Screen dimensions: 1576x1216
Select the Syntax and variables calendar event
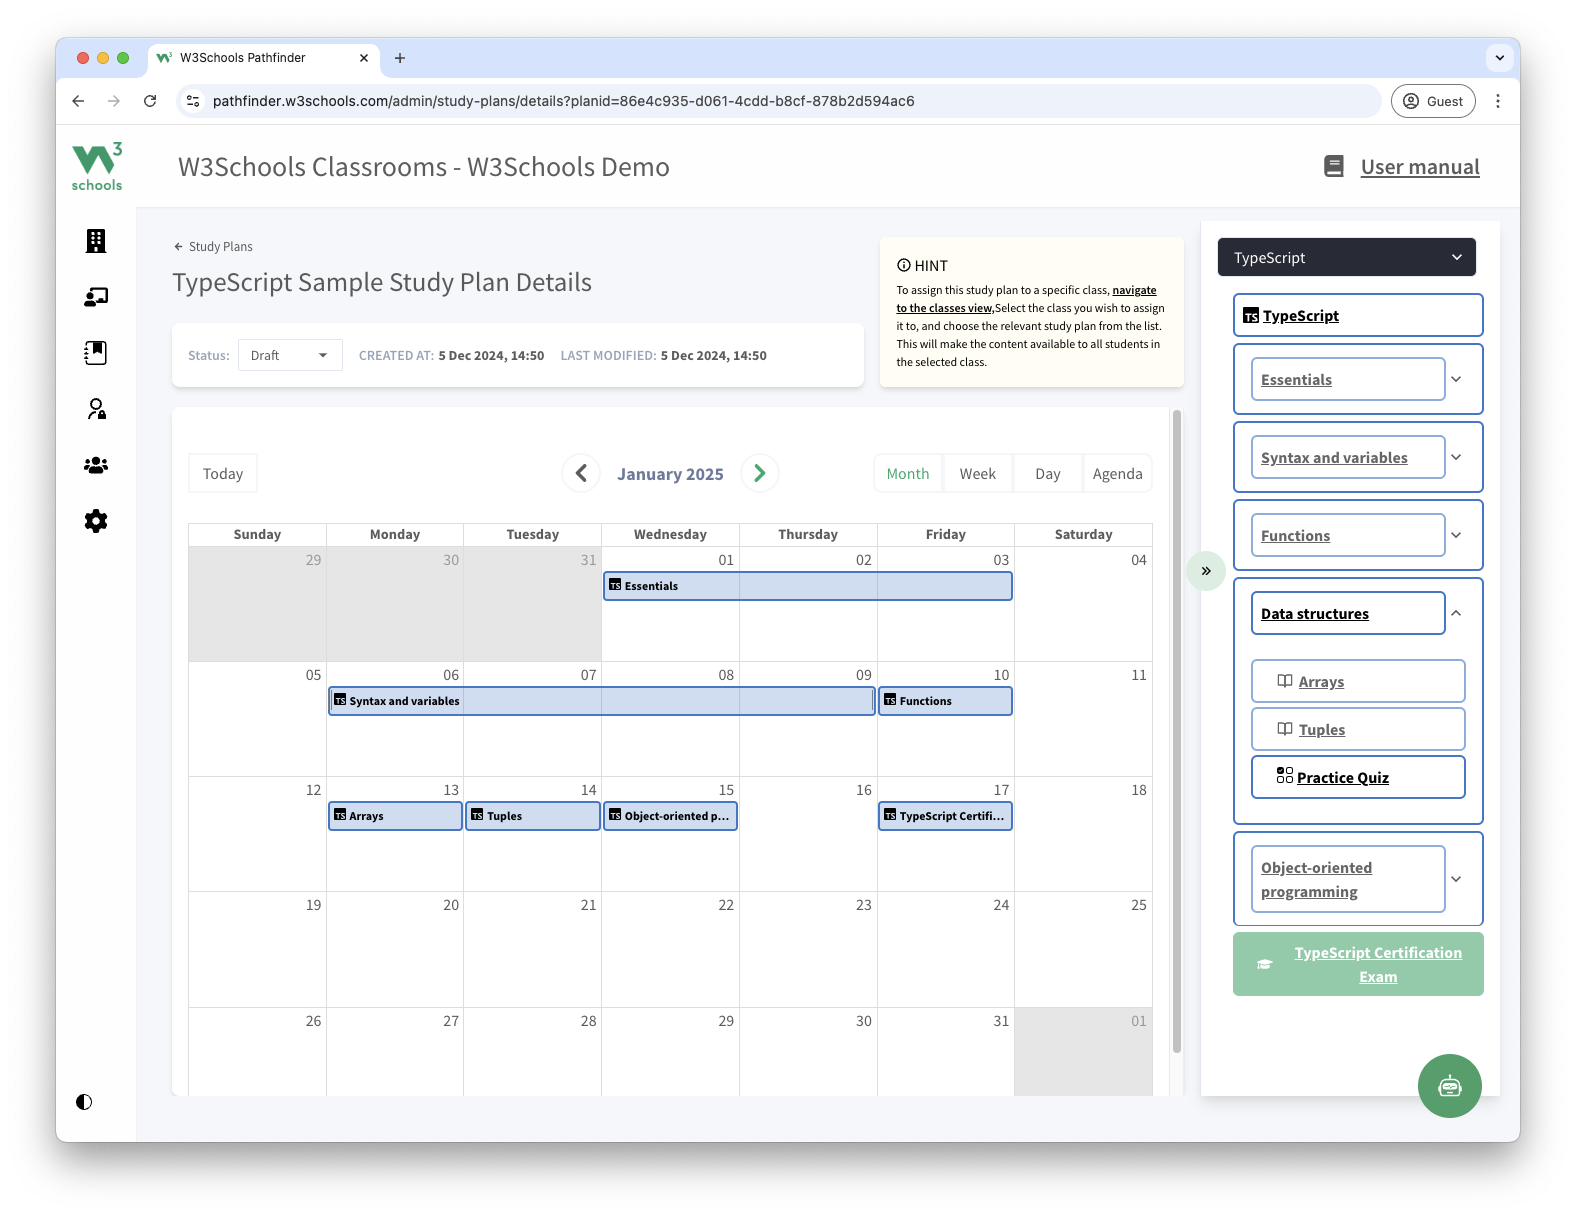(601, 701)
